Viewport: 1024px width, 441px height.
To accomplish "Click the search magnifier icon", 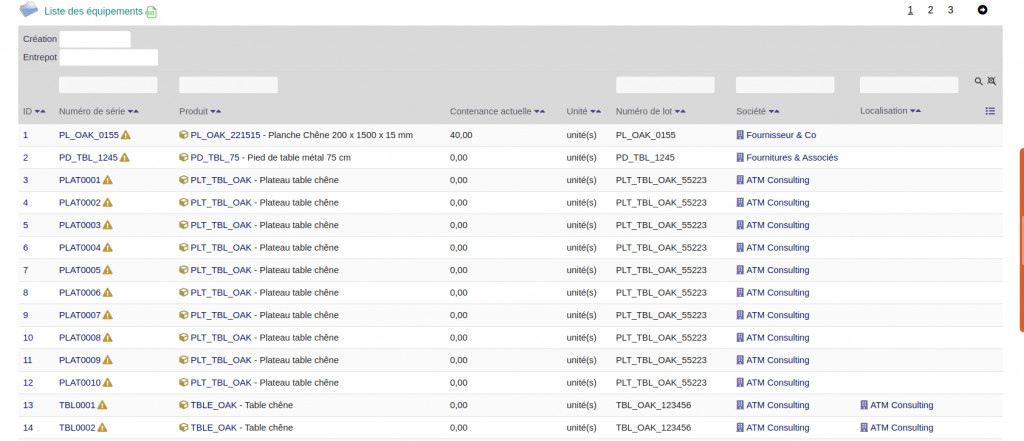I will 979,81.
